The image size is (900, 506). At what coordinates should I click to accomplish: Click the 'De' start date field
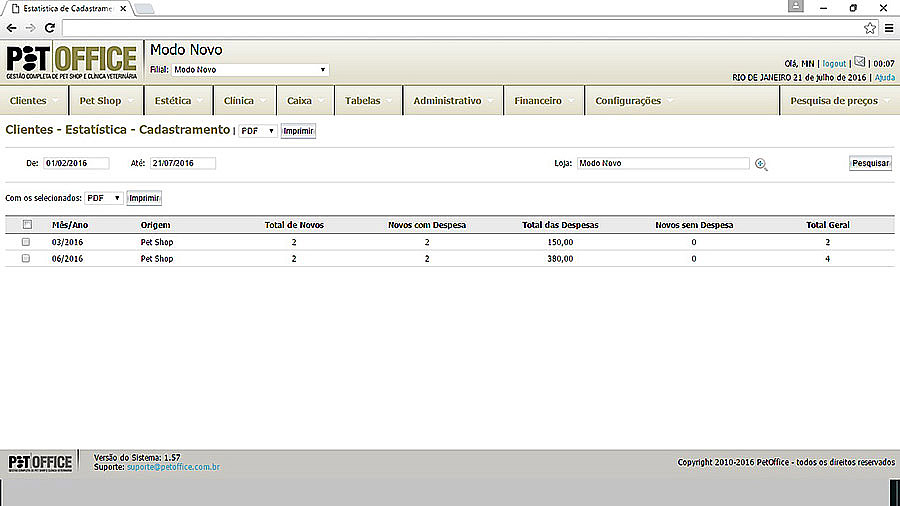76,163
